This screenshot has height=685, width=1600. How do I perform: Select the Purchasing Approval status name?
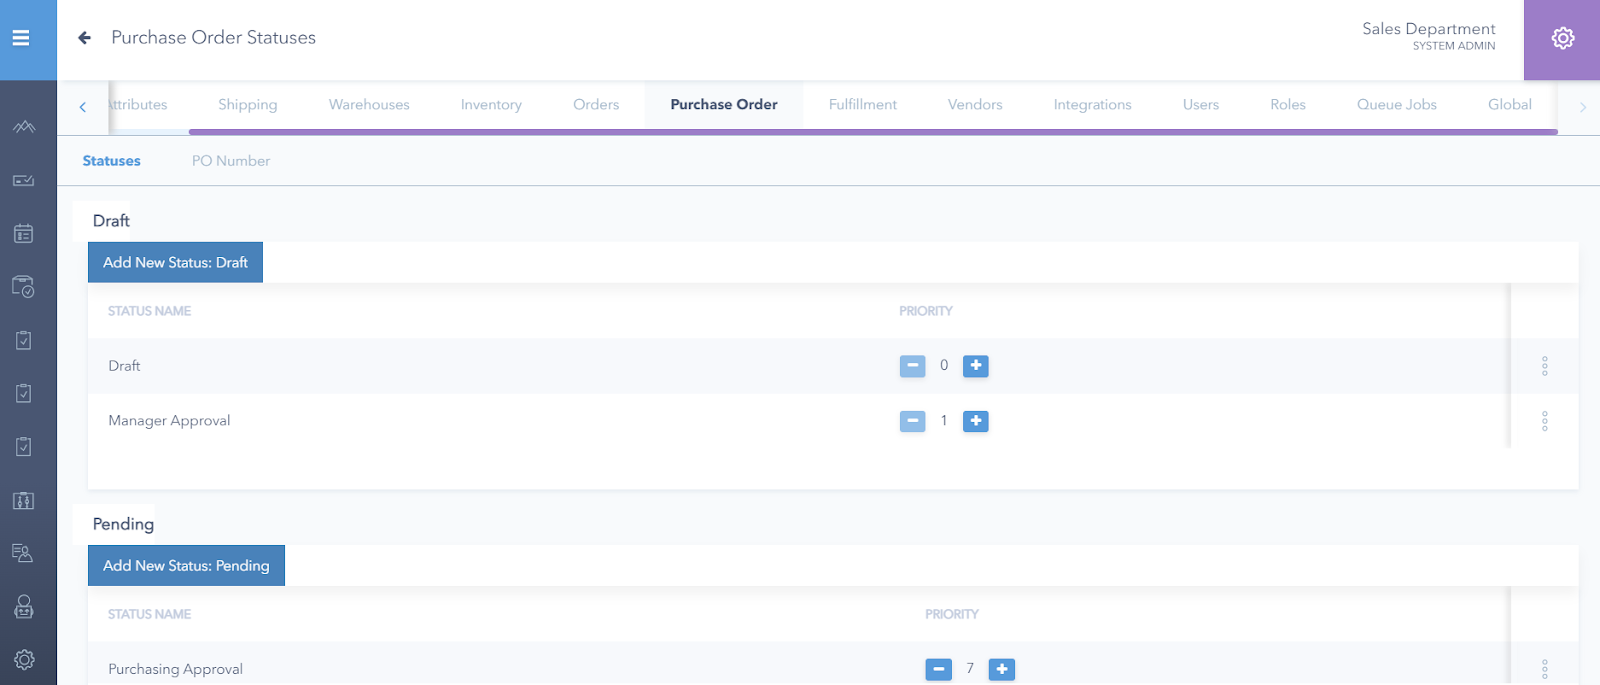[176, 669]
